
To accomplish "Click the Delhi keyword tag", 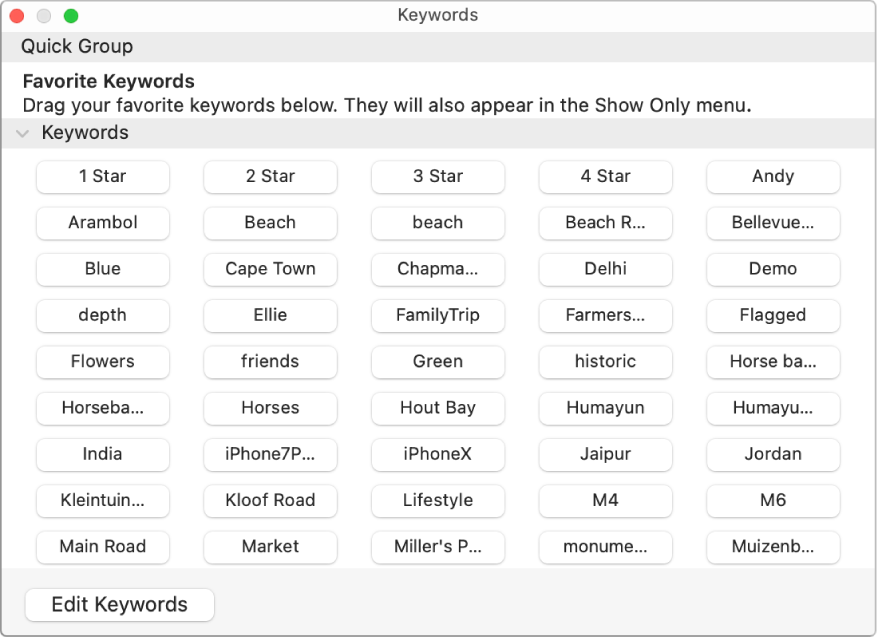I will pyautogui.click(x=605, y=269).
